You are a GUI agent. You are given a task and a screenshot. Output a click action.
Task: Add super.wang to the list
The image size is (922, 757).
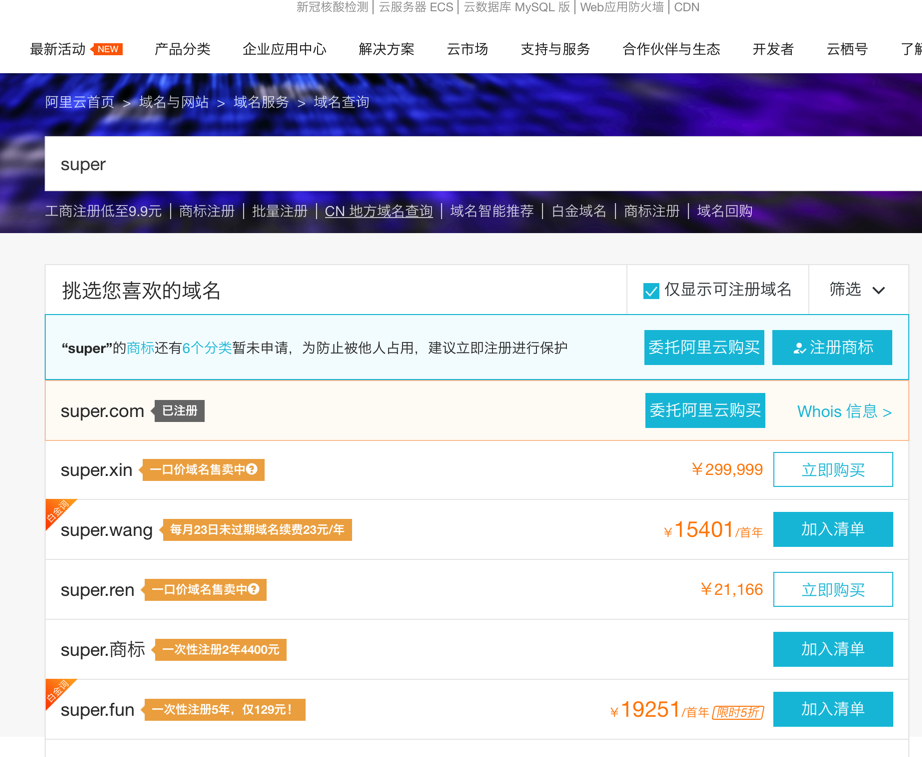(x=833, y=529)
